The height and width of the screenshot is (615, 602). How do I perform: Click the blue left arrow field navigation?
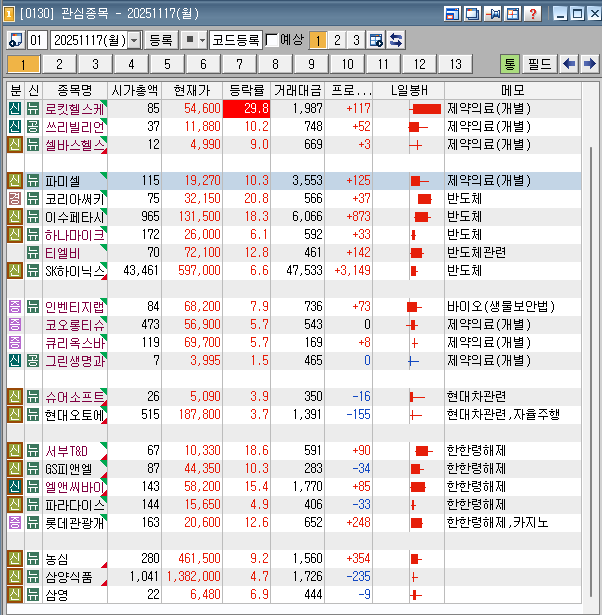click(x=569, y=64)
